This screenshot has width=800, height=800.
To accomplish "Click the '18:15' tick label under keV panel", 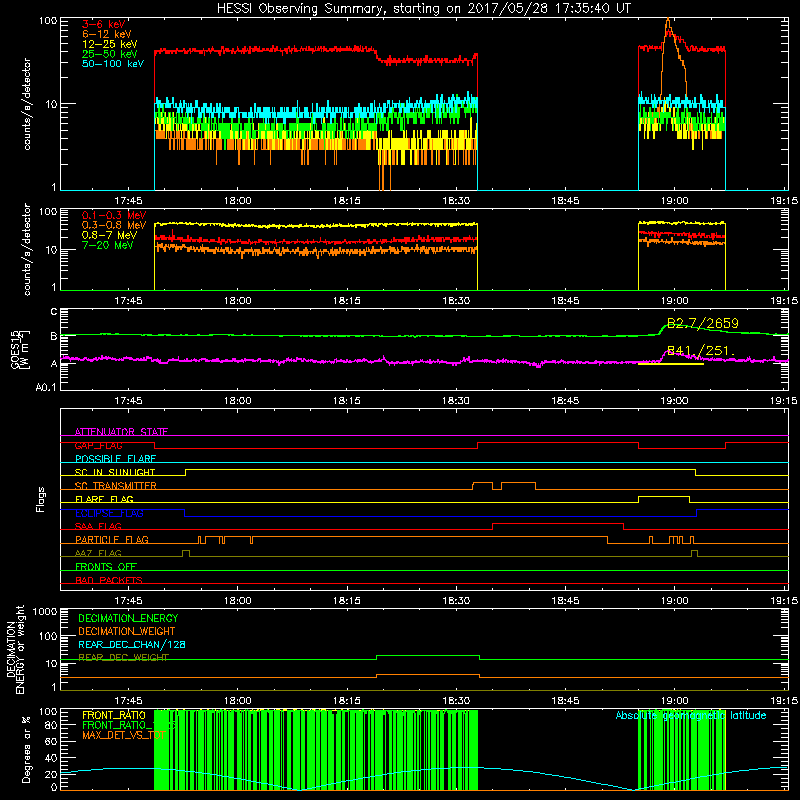I will point(347,201).
